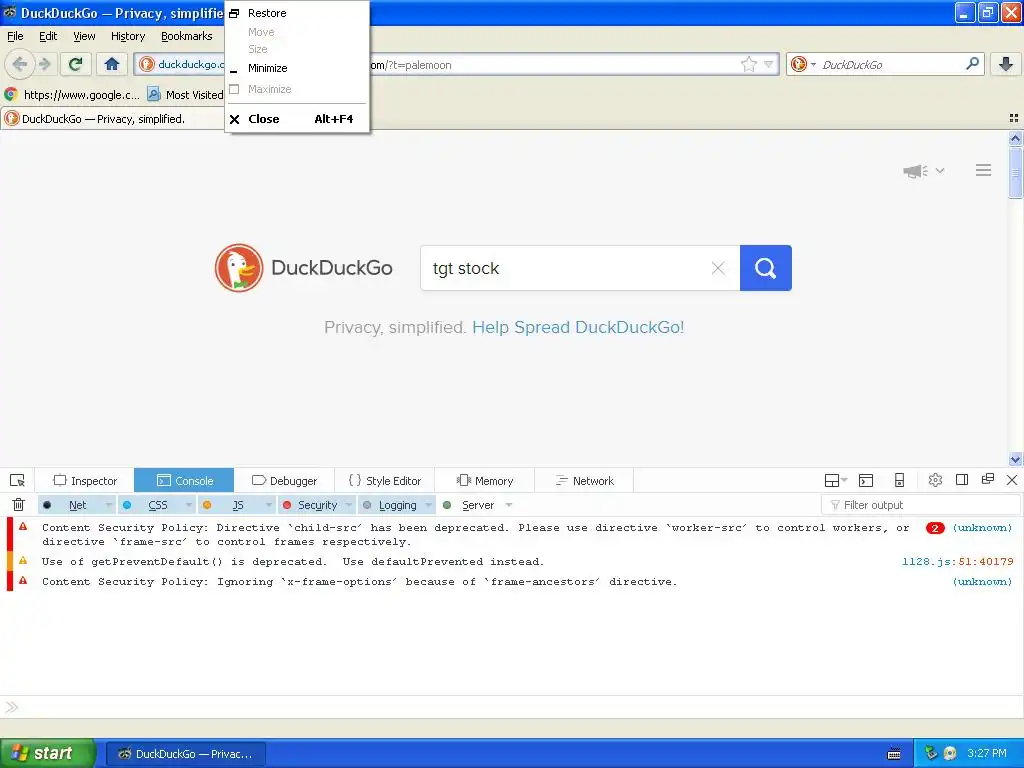Viewport: 1024px width, 768px height.
Task: Open developer tools settings gear
Action: point(935,481)
